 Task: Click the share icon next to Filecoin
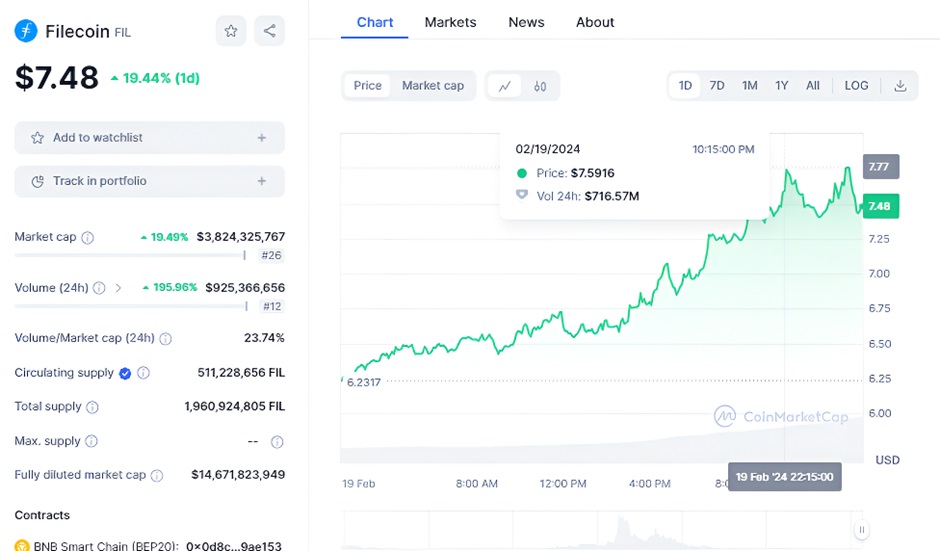click(269, 31)
